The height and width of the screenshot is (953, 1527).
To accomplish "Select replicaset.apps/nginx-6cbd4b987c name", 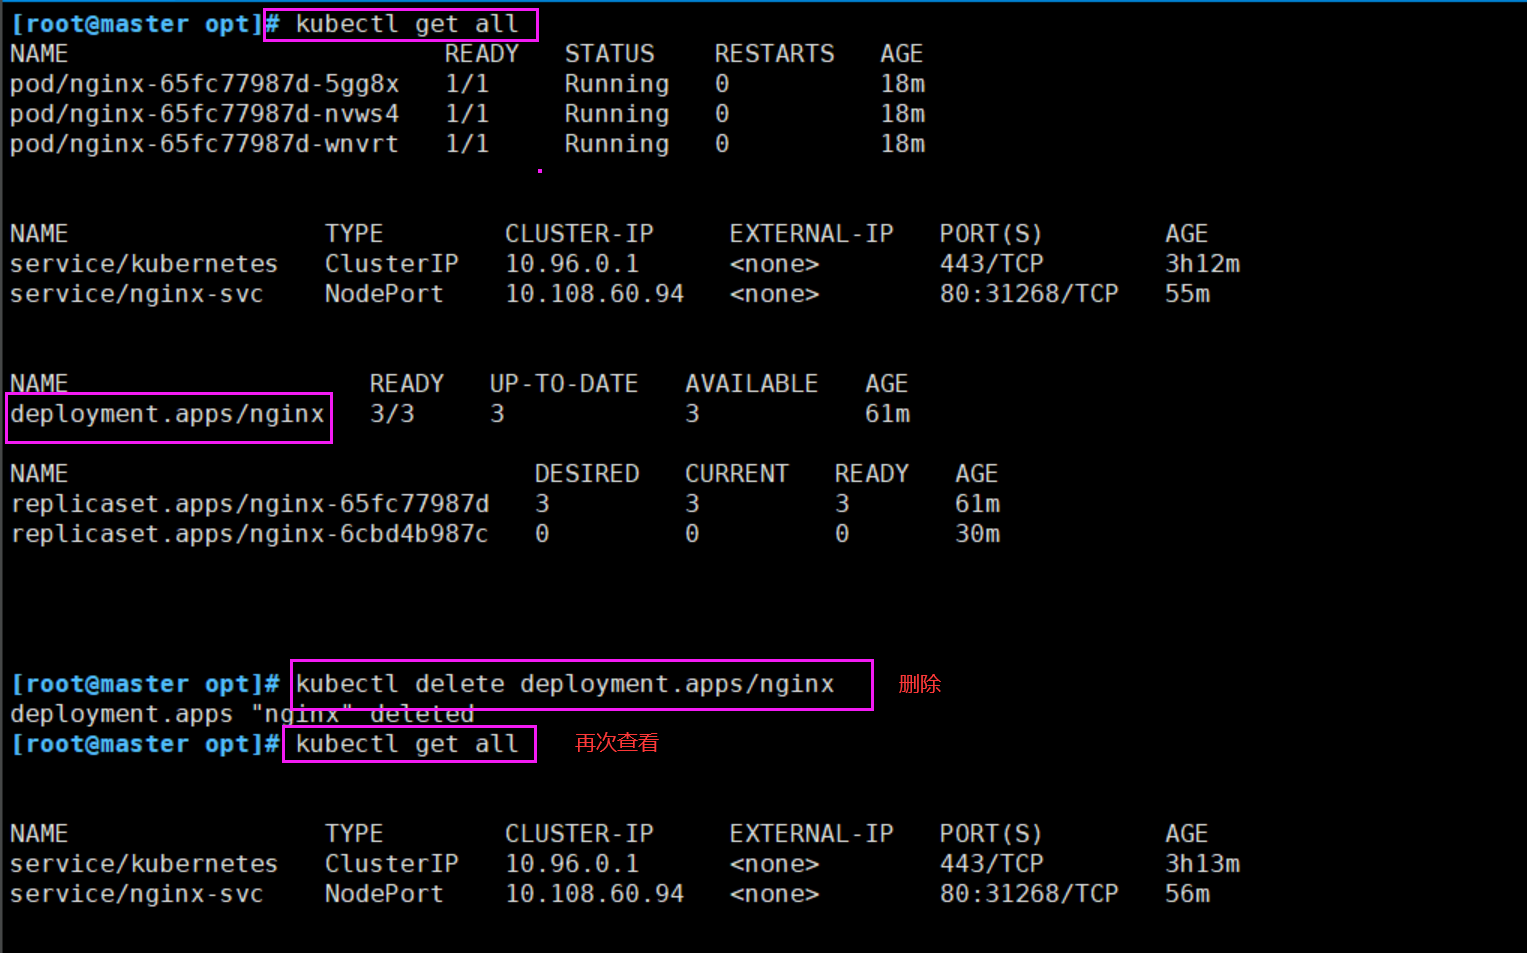I will 249,534.
